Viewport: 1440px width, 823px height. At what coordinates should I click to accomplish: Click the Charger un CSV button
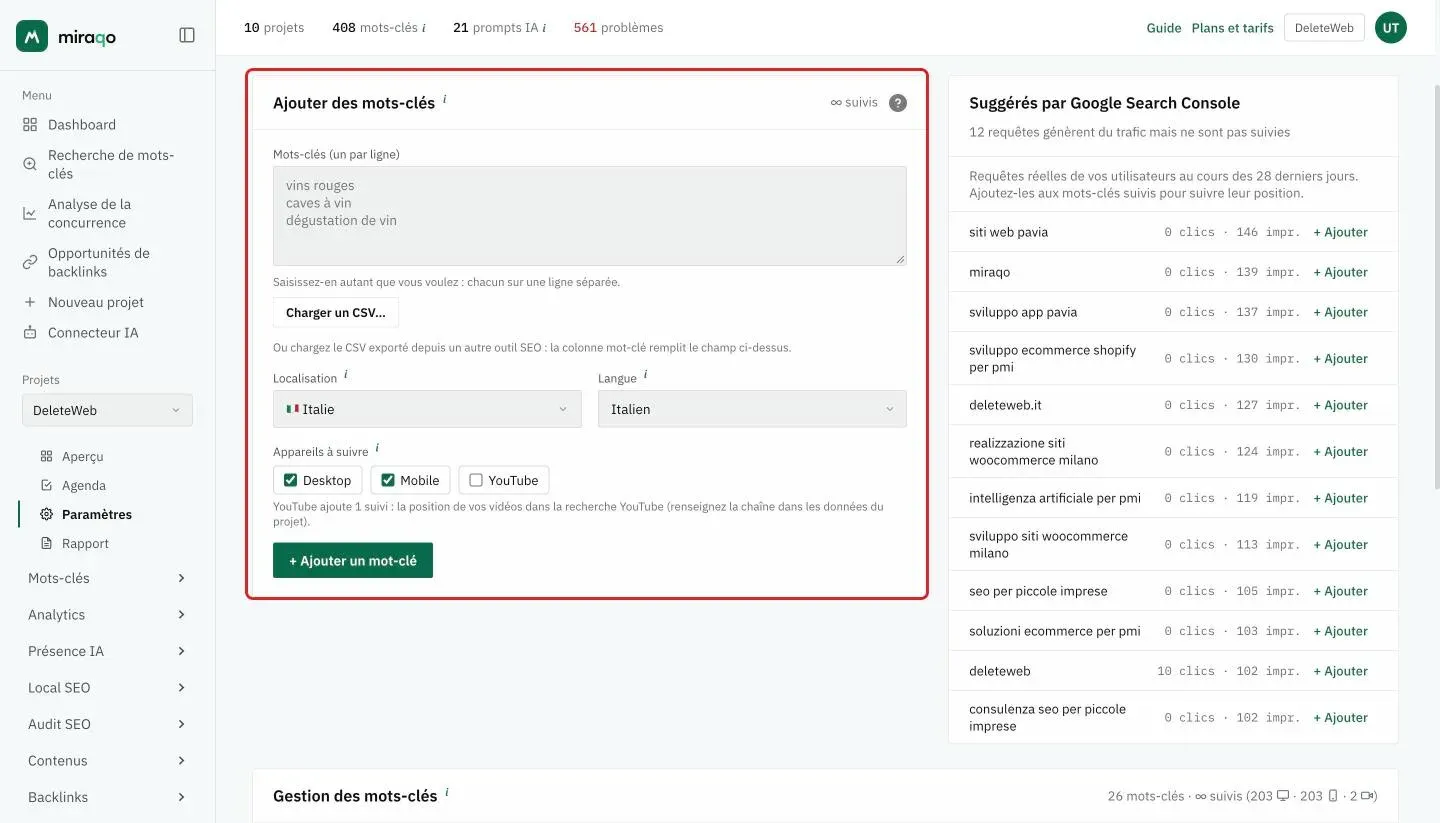tap(336, 312)
